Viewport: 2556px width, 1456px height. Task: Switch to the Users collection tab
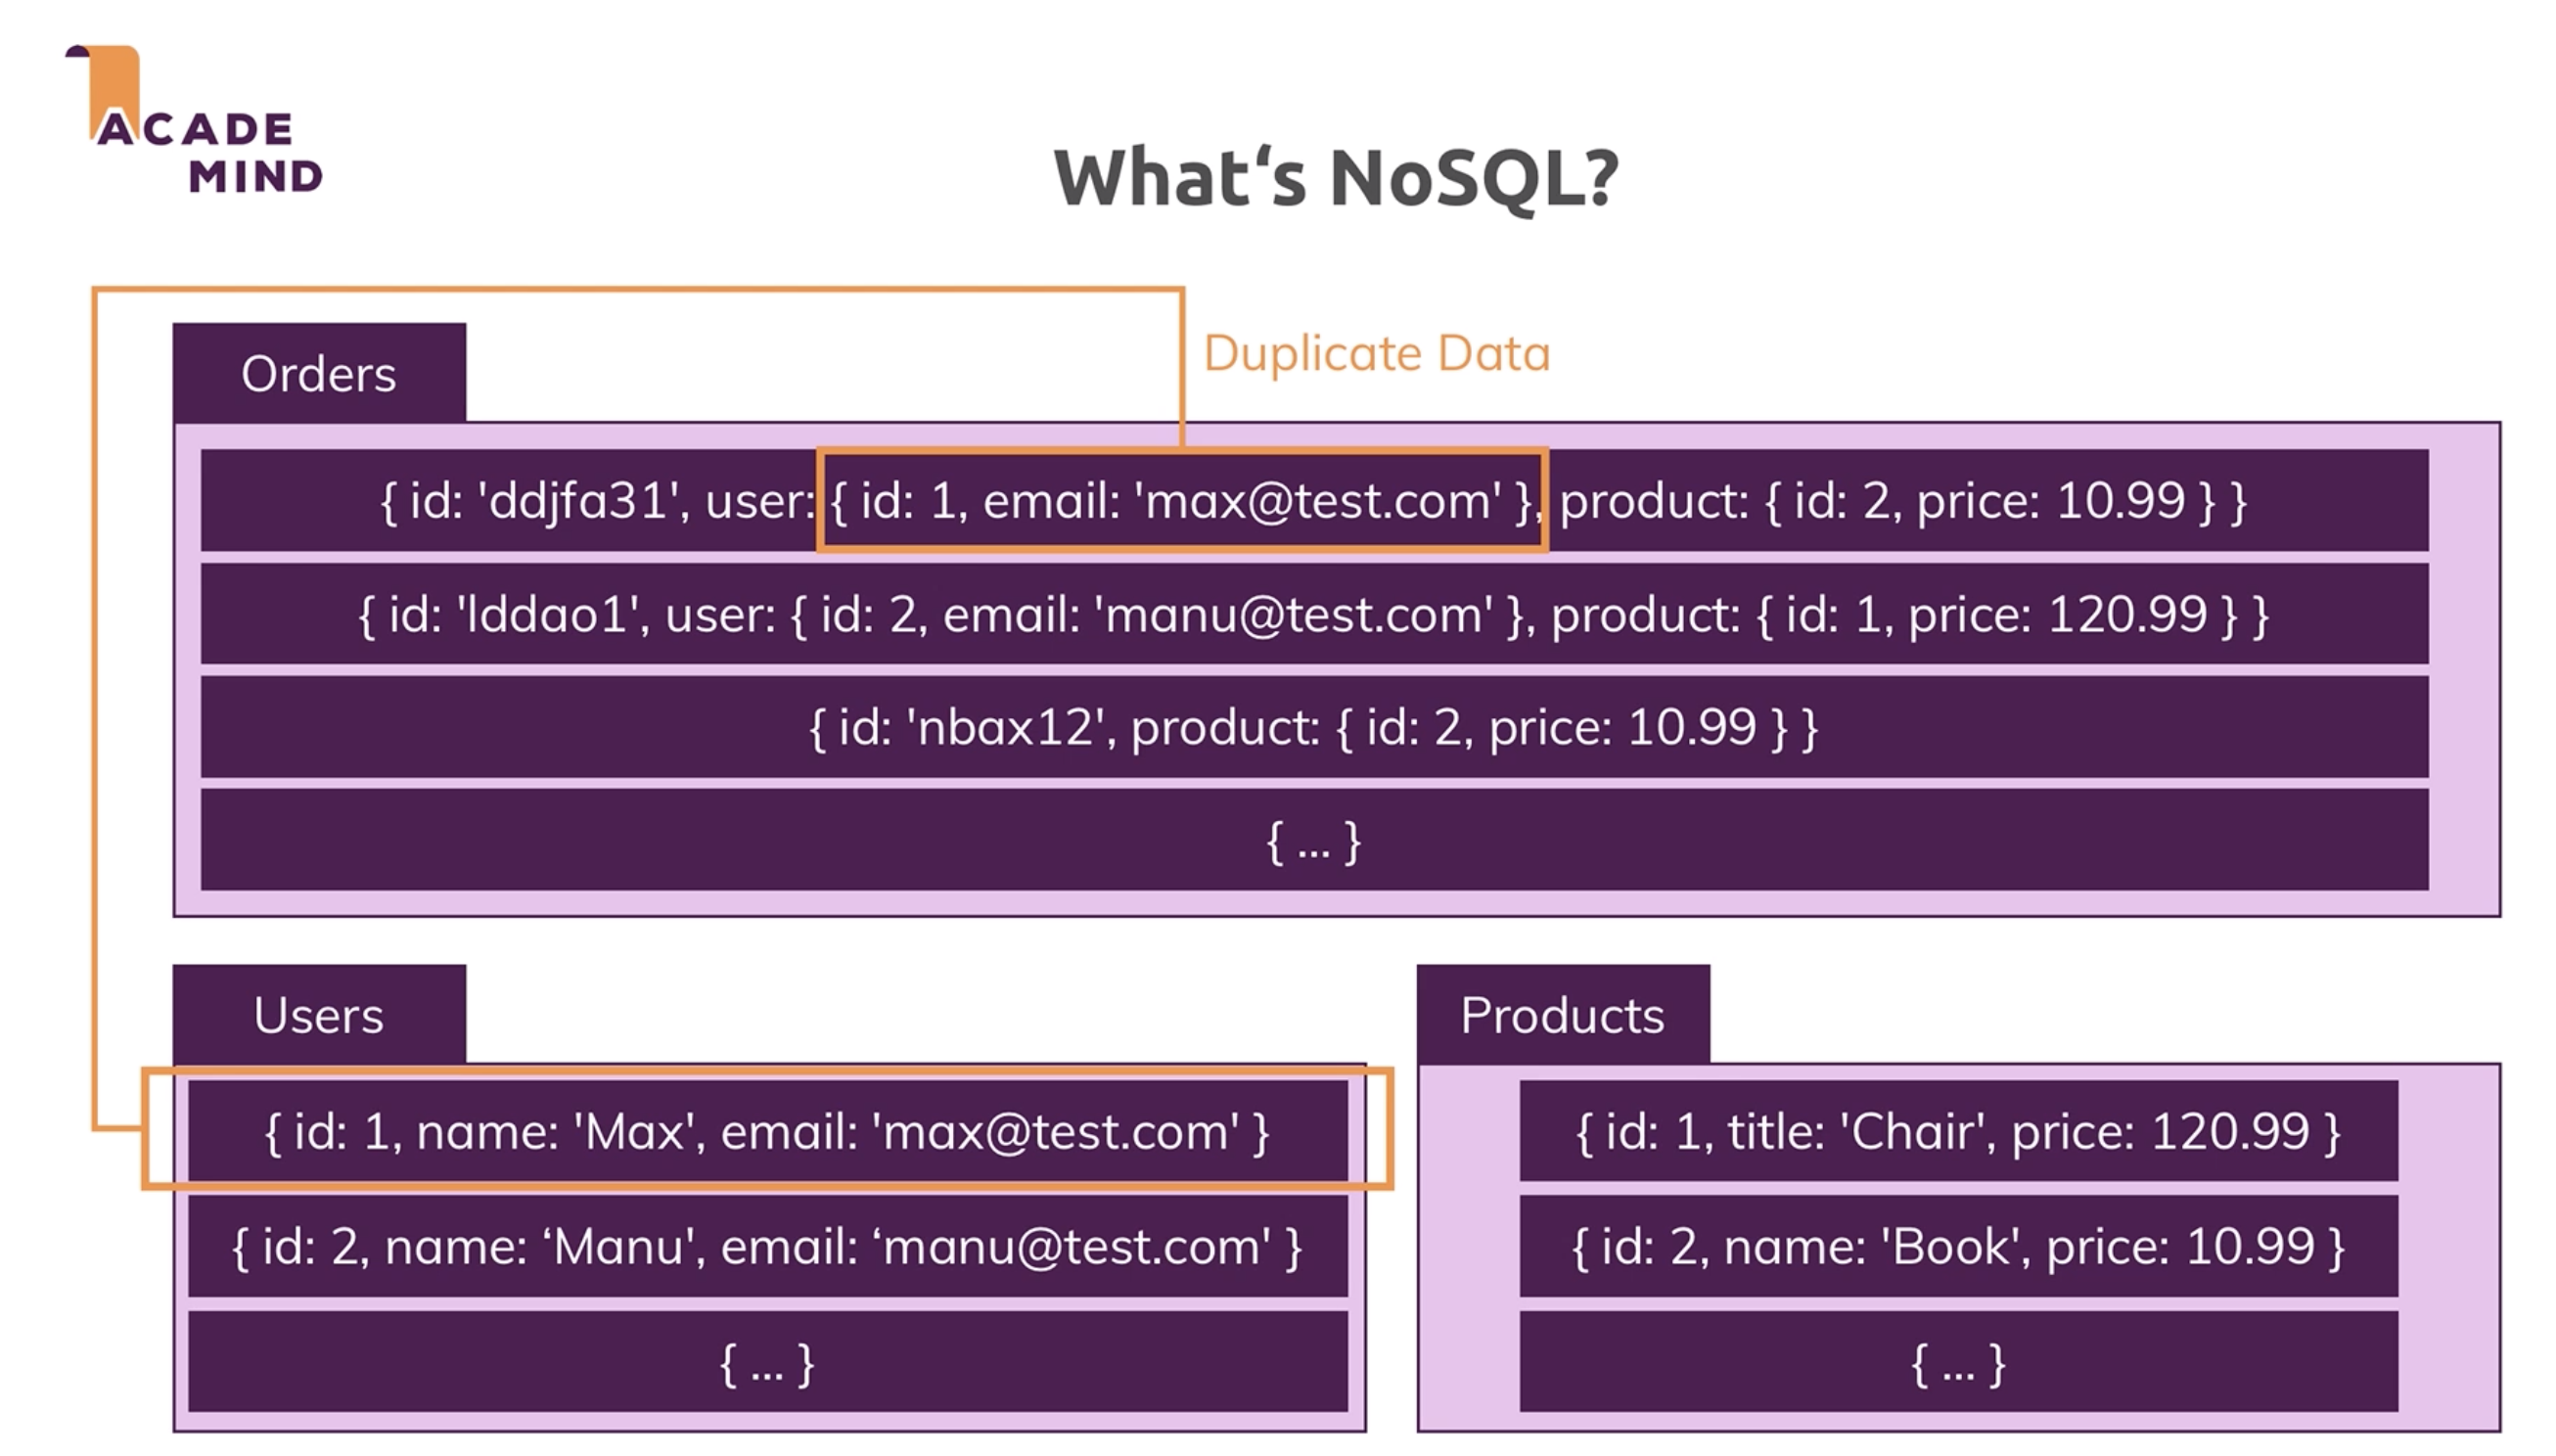(318, 1015)
